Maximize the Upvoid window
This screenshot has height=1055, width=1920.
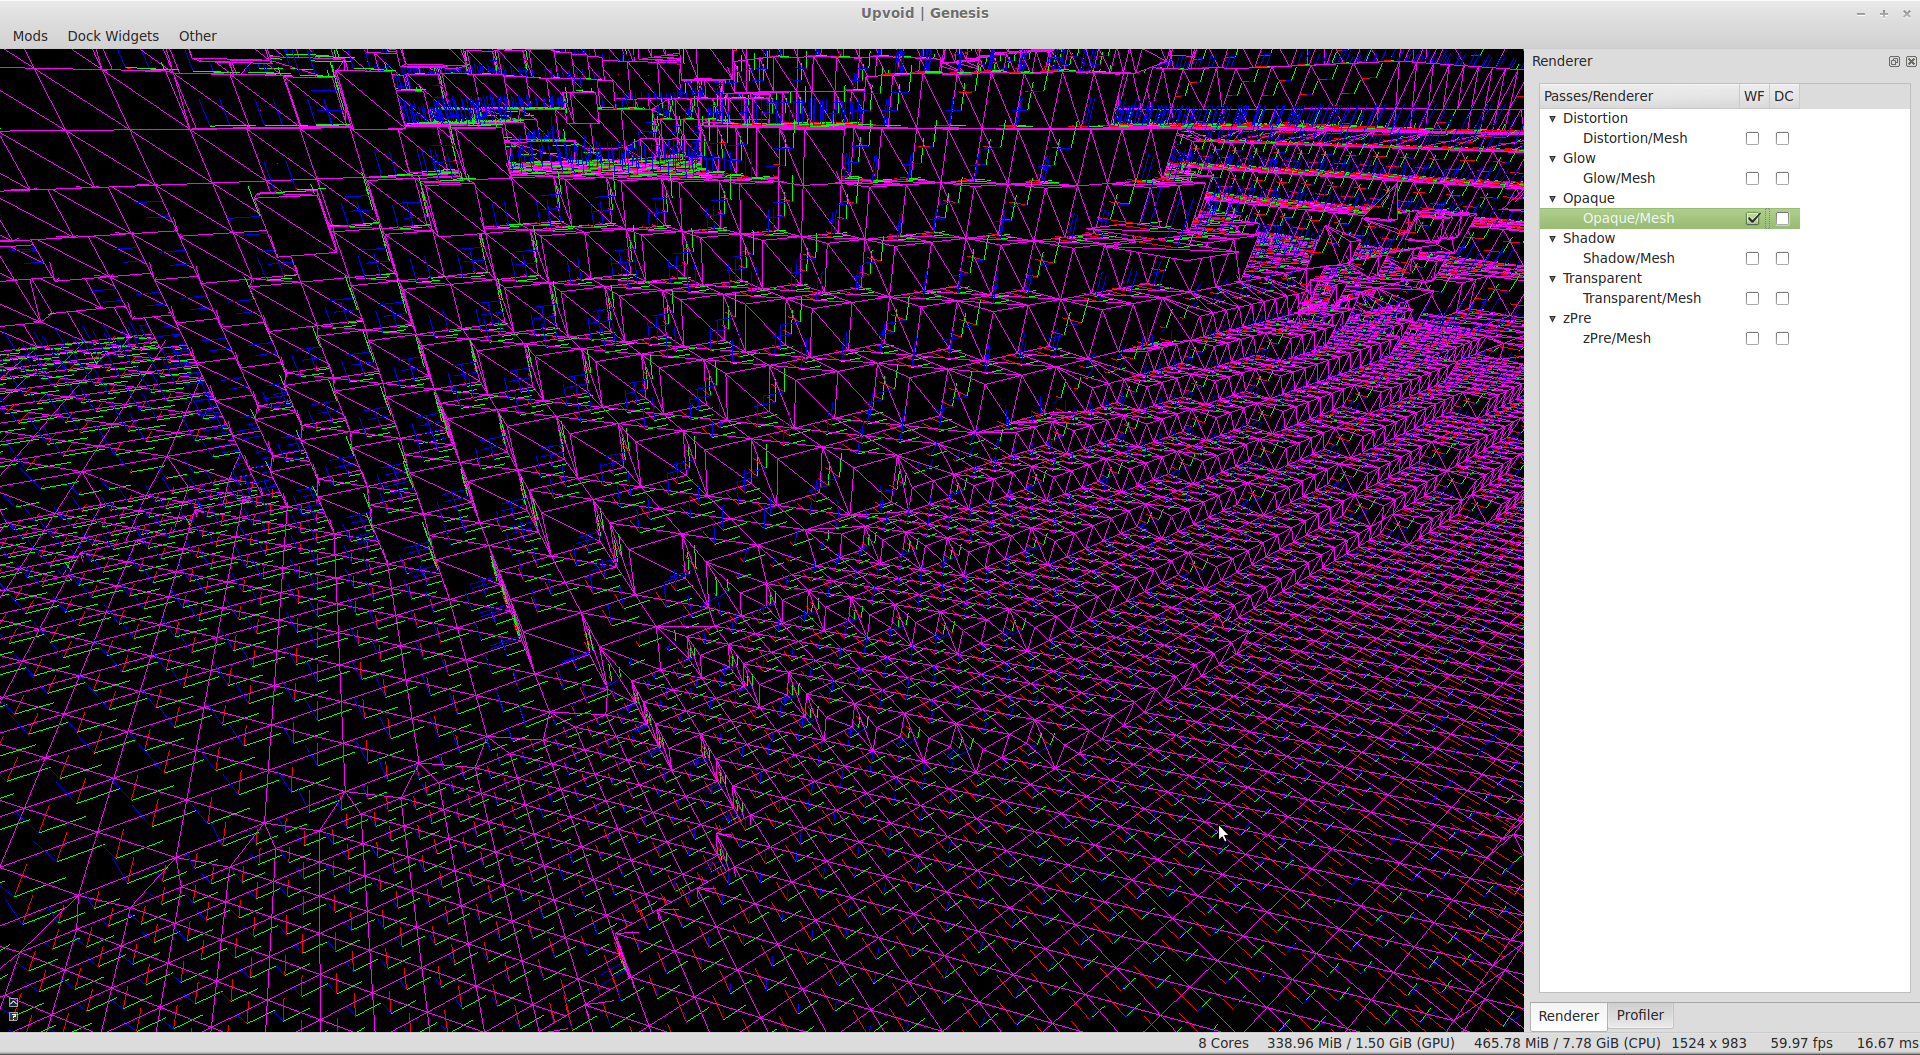[1884, 13]
